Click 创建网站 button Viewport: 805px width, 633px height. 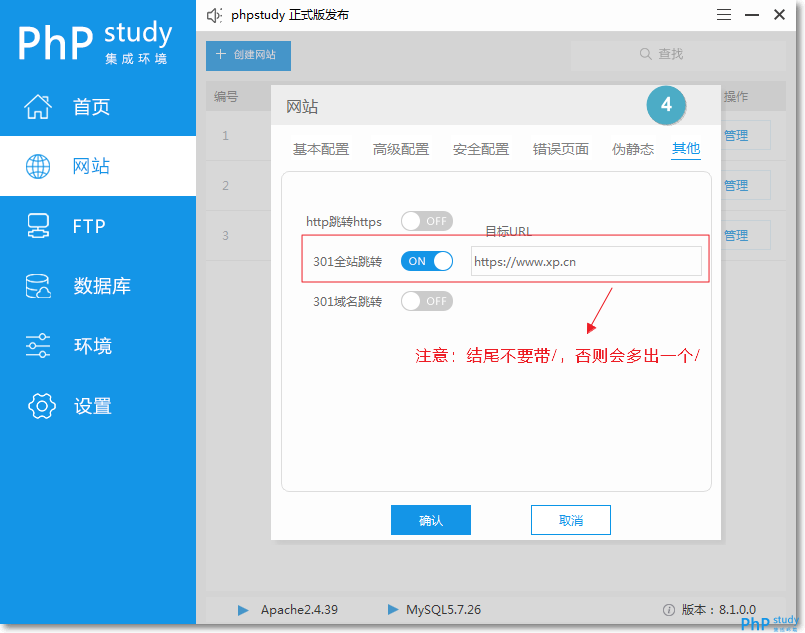click(x=248, y=55)
